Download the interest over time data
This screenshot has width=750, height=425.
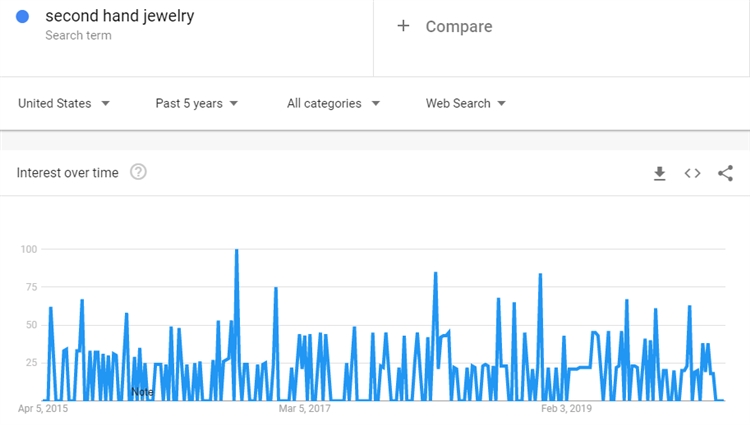tap(659, 173)
